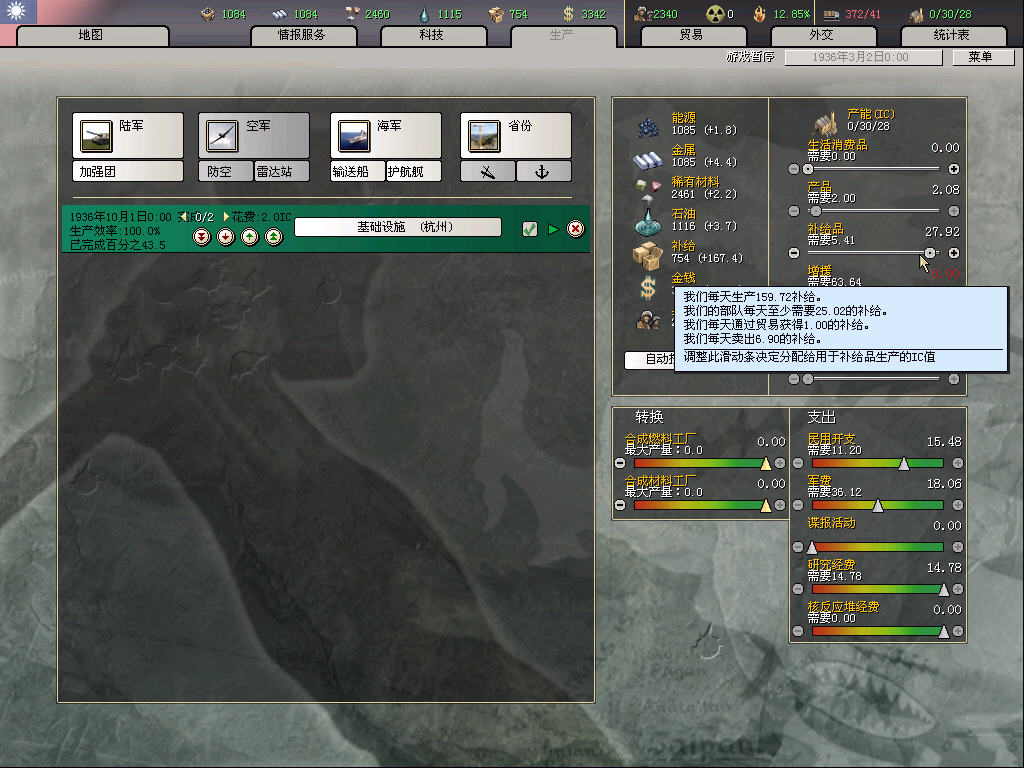Screen dimensions: 1024x768
Task: Click the metal bars icon in top bar
Action: [x=280, y=14]
